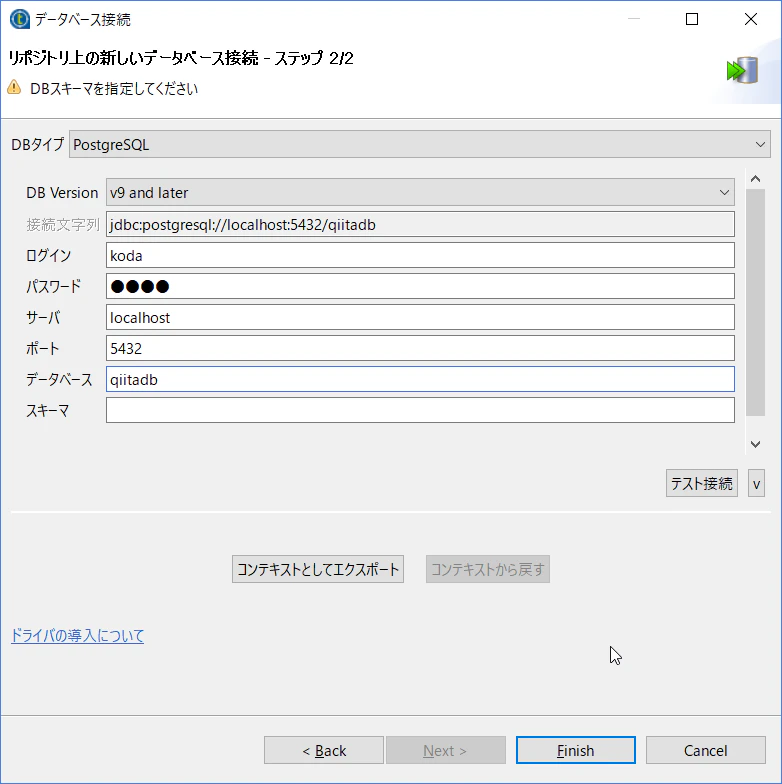This screenshot has width=782, height=784.
Task: Click the Finish button
Action: pyautogui.click(x=576, y=750)
